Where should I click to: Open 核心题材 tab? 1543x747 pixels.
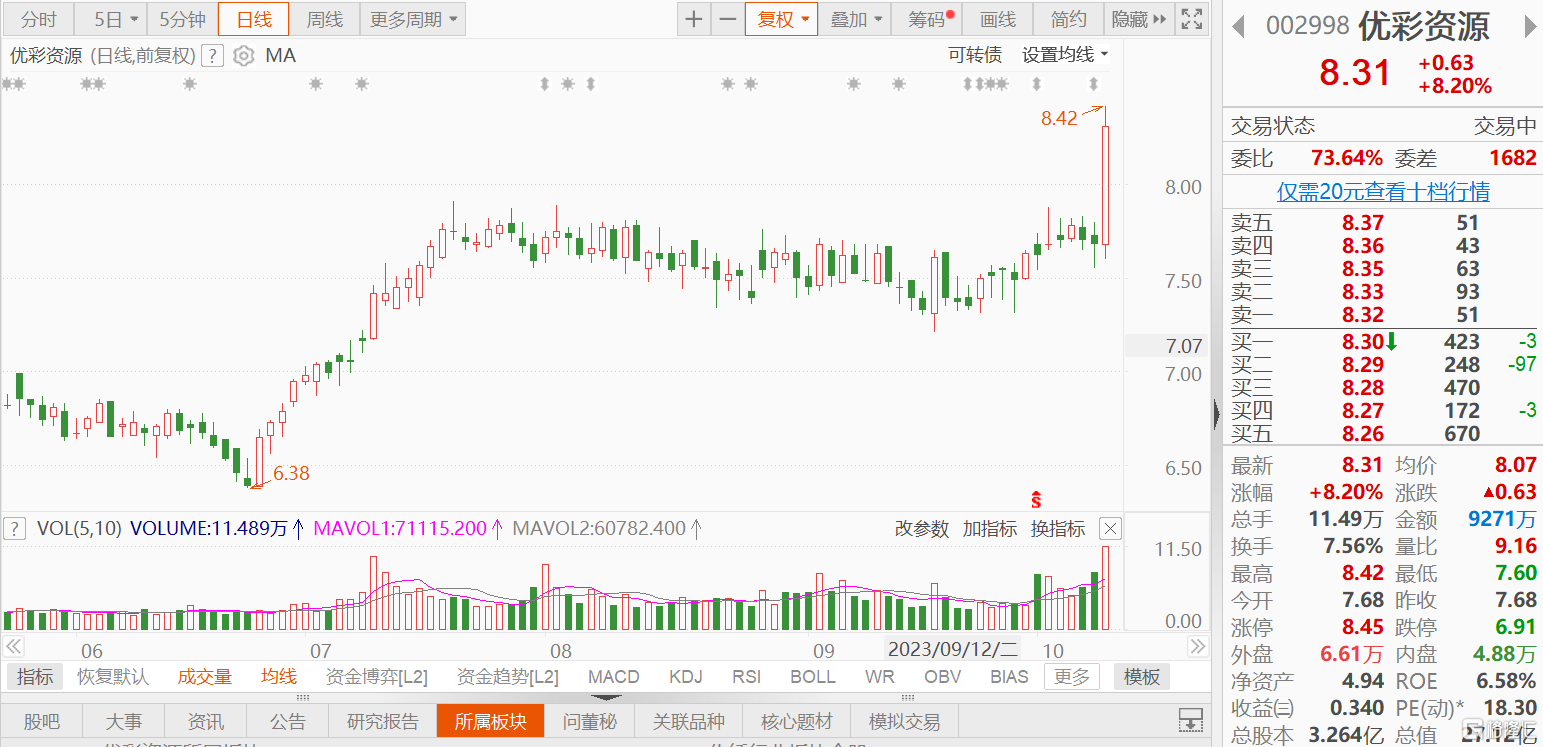(x=797, y=721)
